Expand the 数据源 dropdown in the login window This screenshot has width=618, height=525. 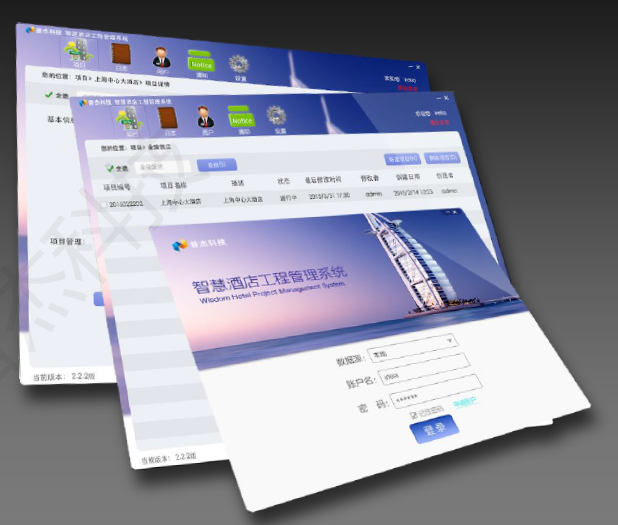450,340
